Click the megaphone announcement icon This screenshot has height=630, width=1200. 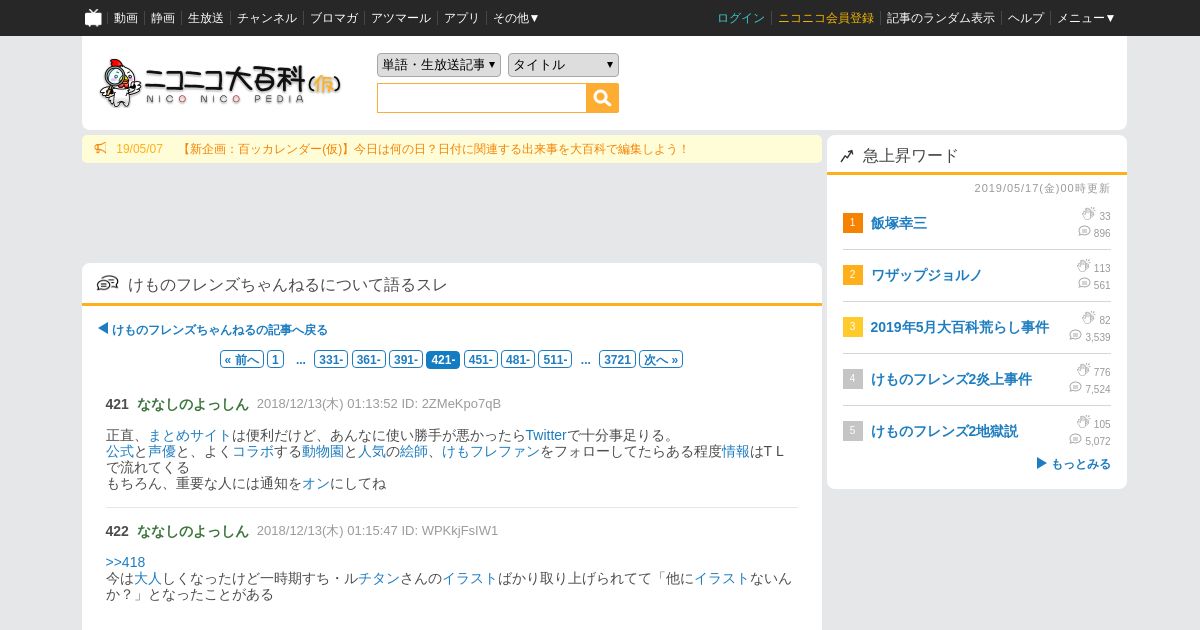101,148
